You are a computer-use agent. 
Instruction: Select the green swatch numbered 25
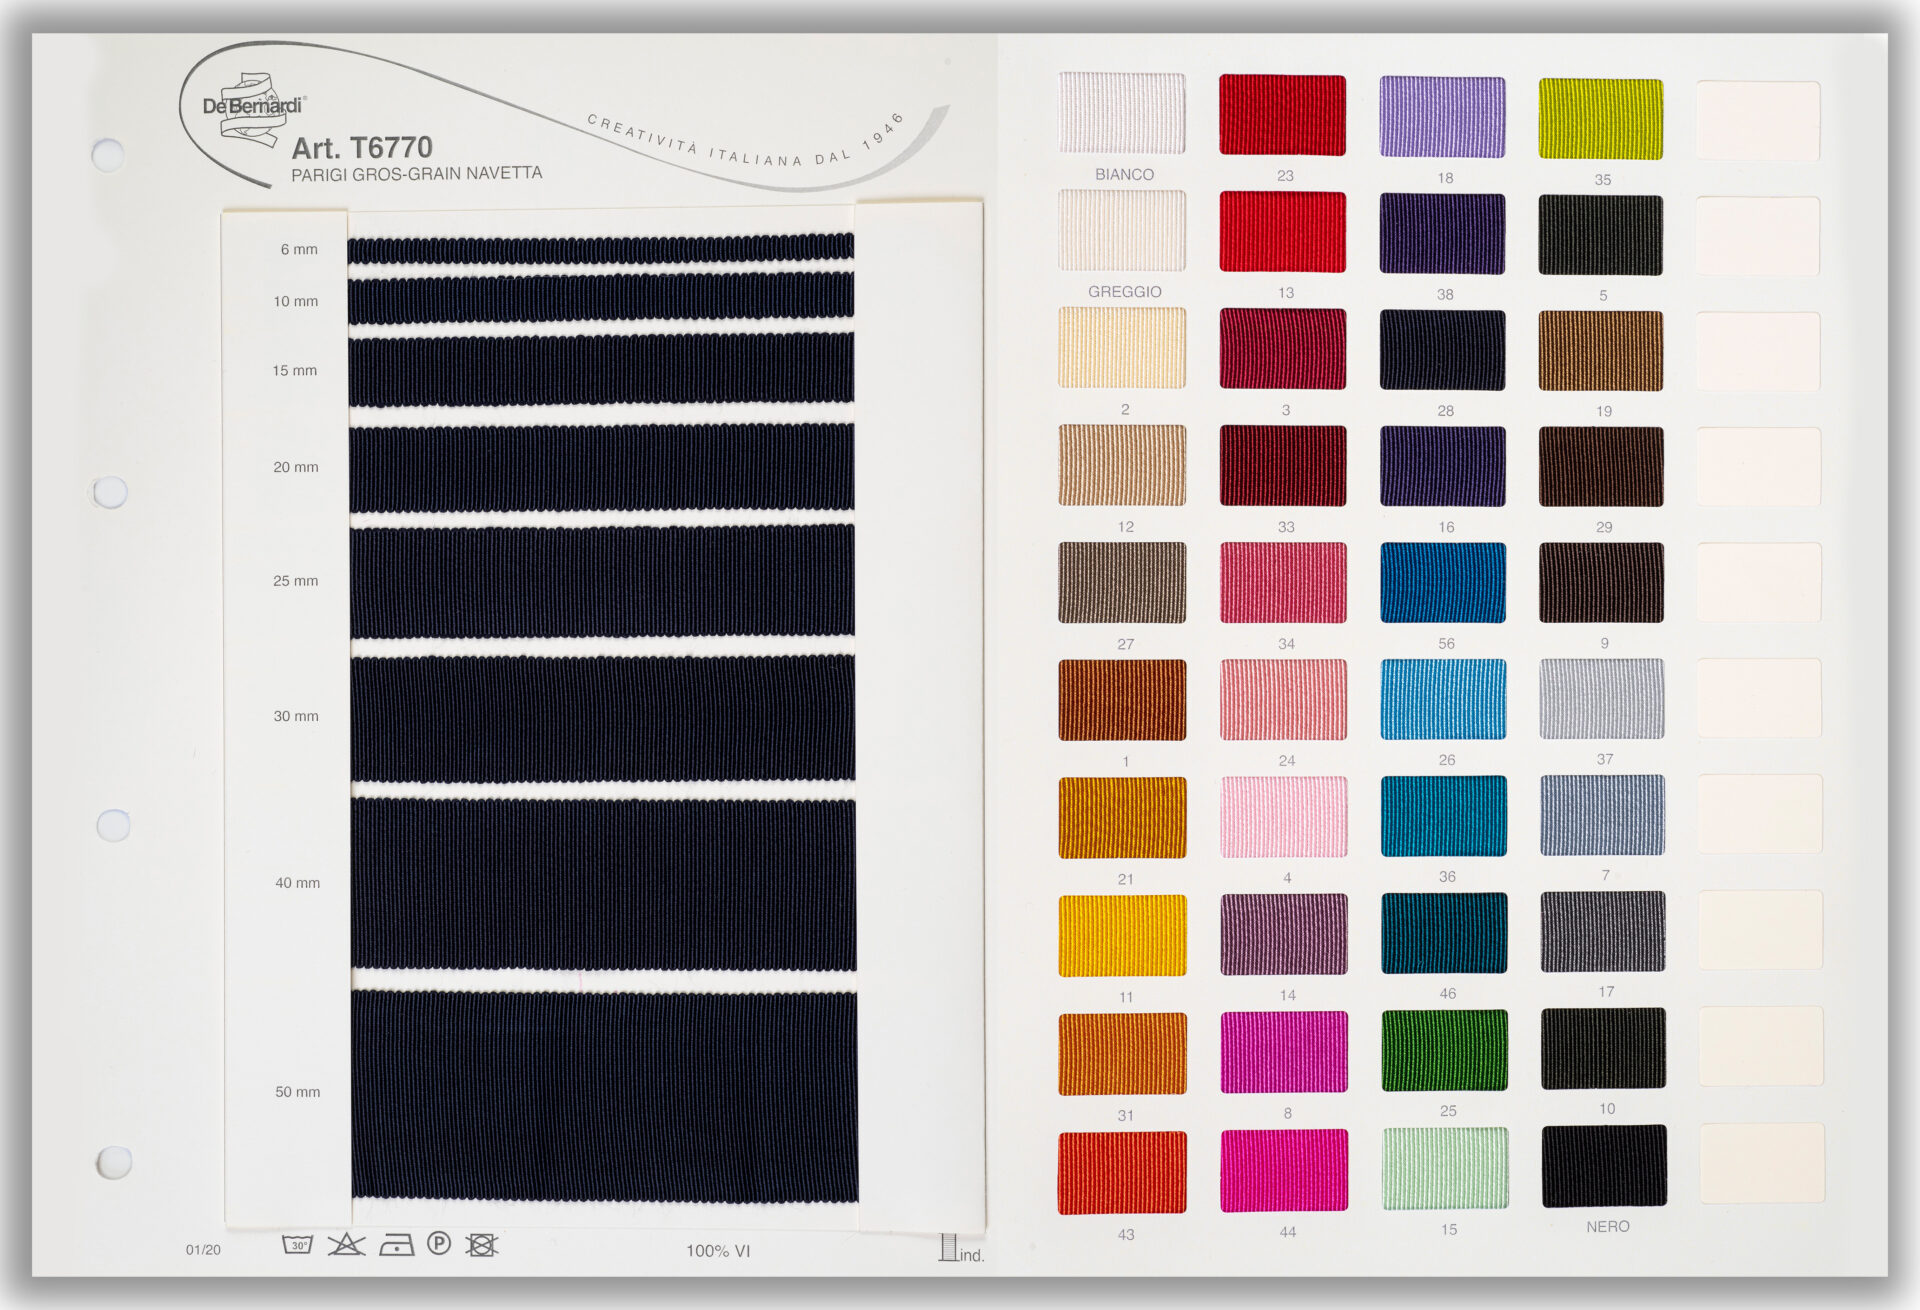[x=1445, y=1050]
